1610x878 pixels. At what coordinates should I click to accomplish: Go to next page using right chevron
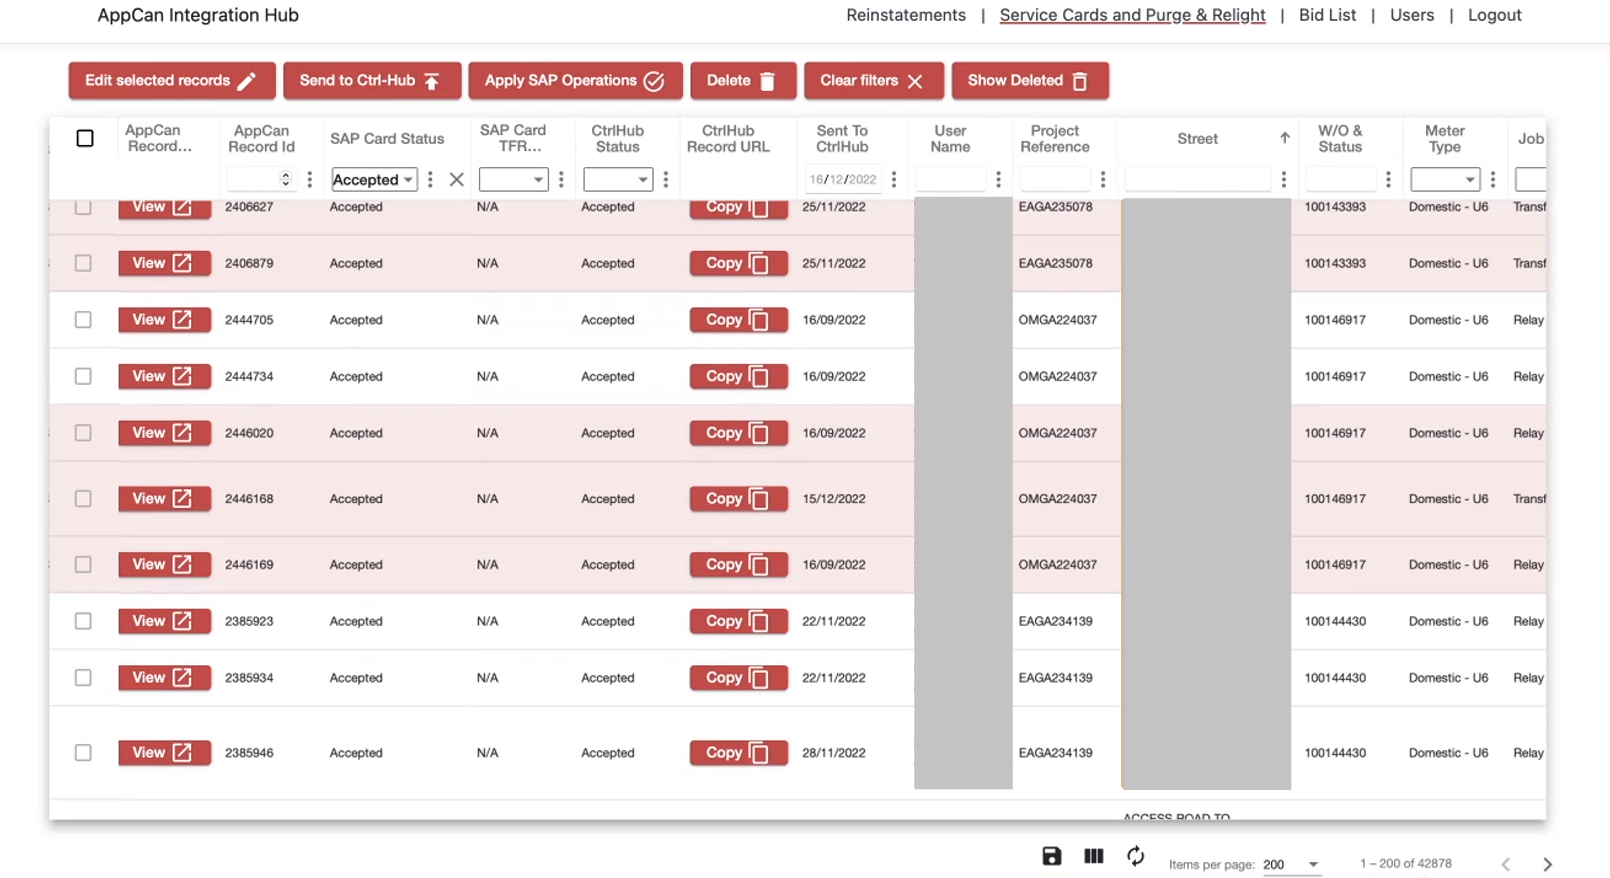(x=1547, y=864)
